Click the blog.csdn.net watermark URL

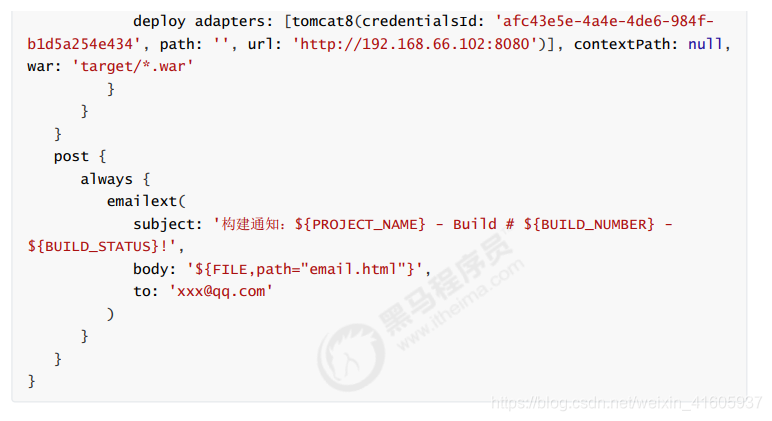point(626,403)
